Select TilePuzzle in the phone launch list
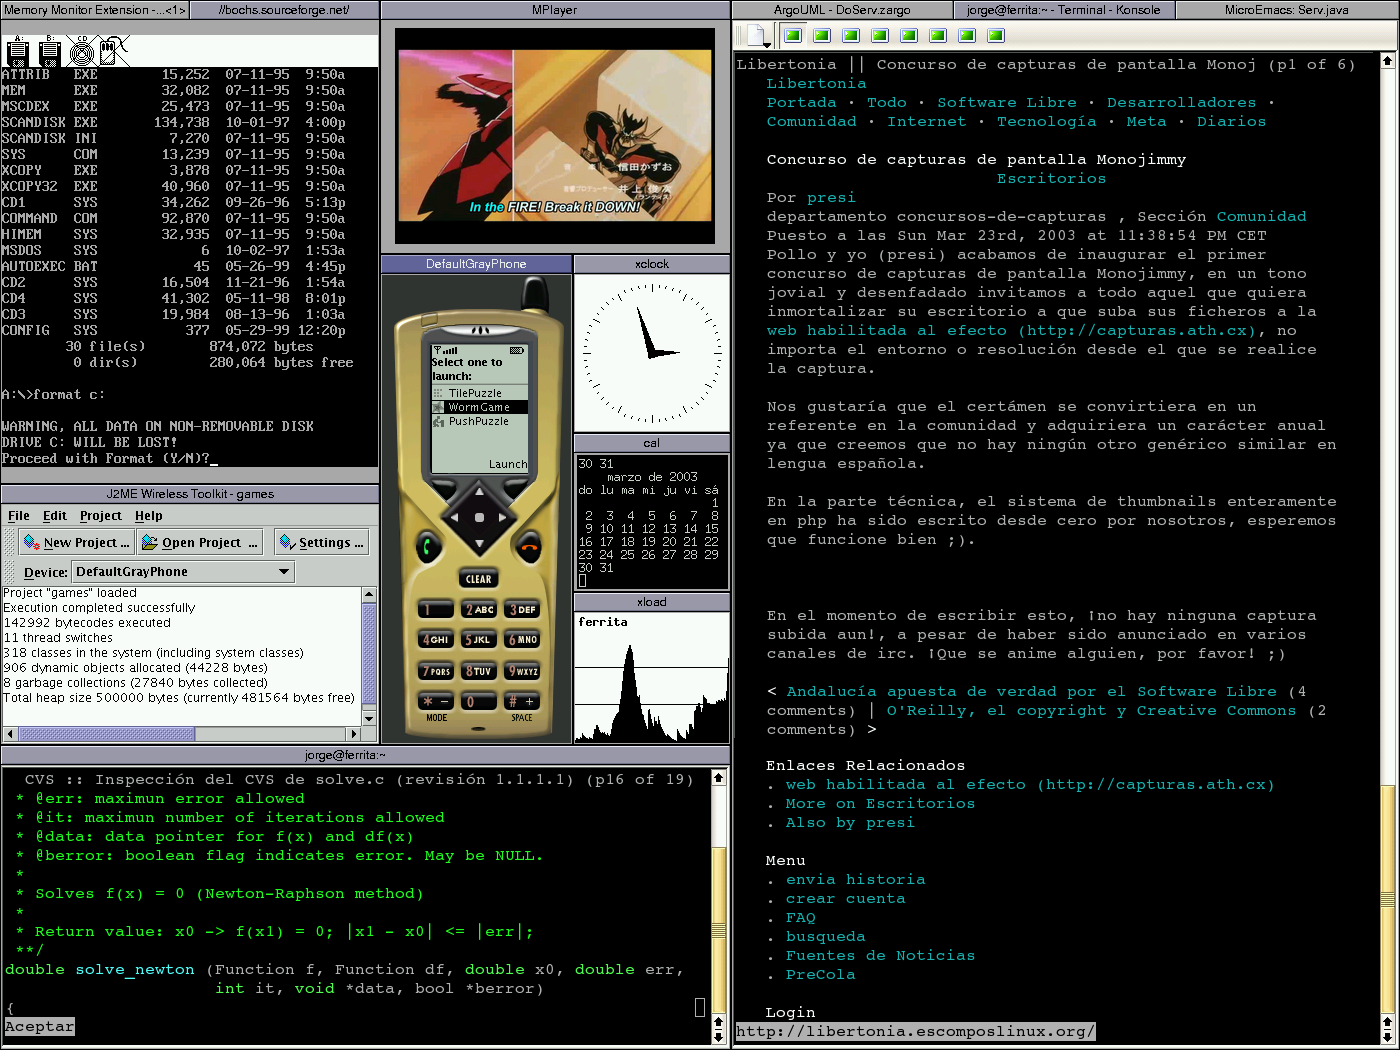This screenshot has height=1050, width=1400. click(x=479, y=393)
